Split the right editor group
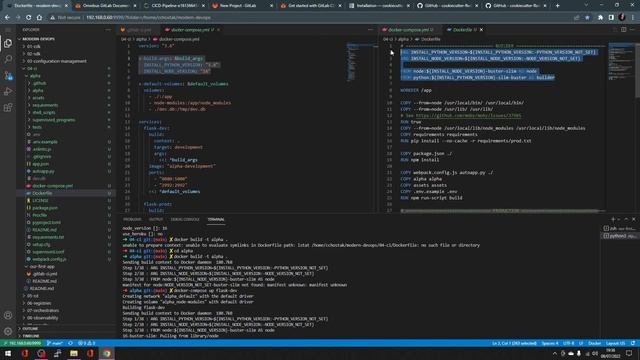The height and width of the screenshot is (360, 640). click(x=624, y=30)
